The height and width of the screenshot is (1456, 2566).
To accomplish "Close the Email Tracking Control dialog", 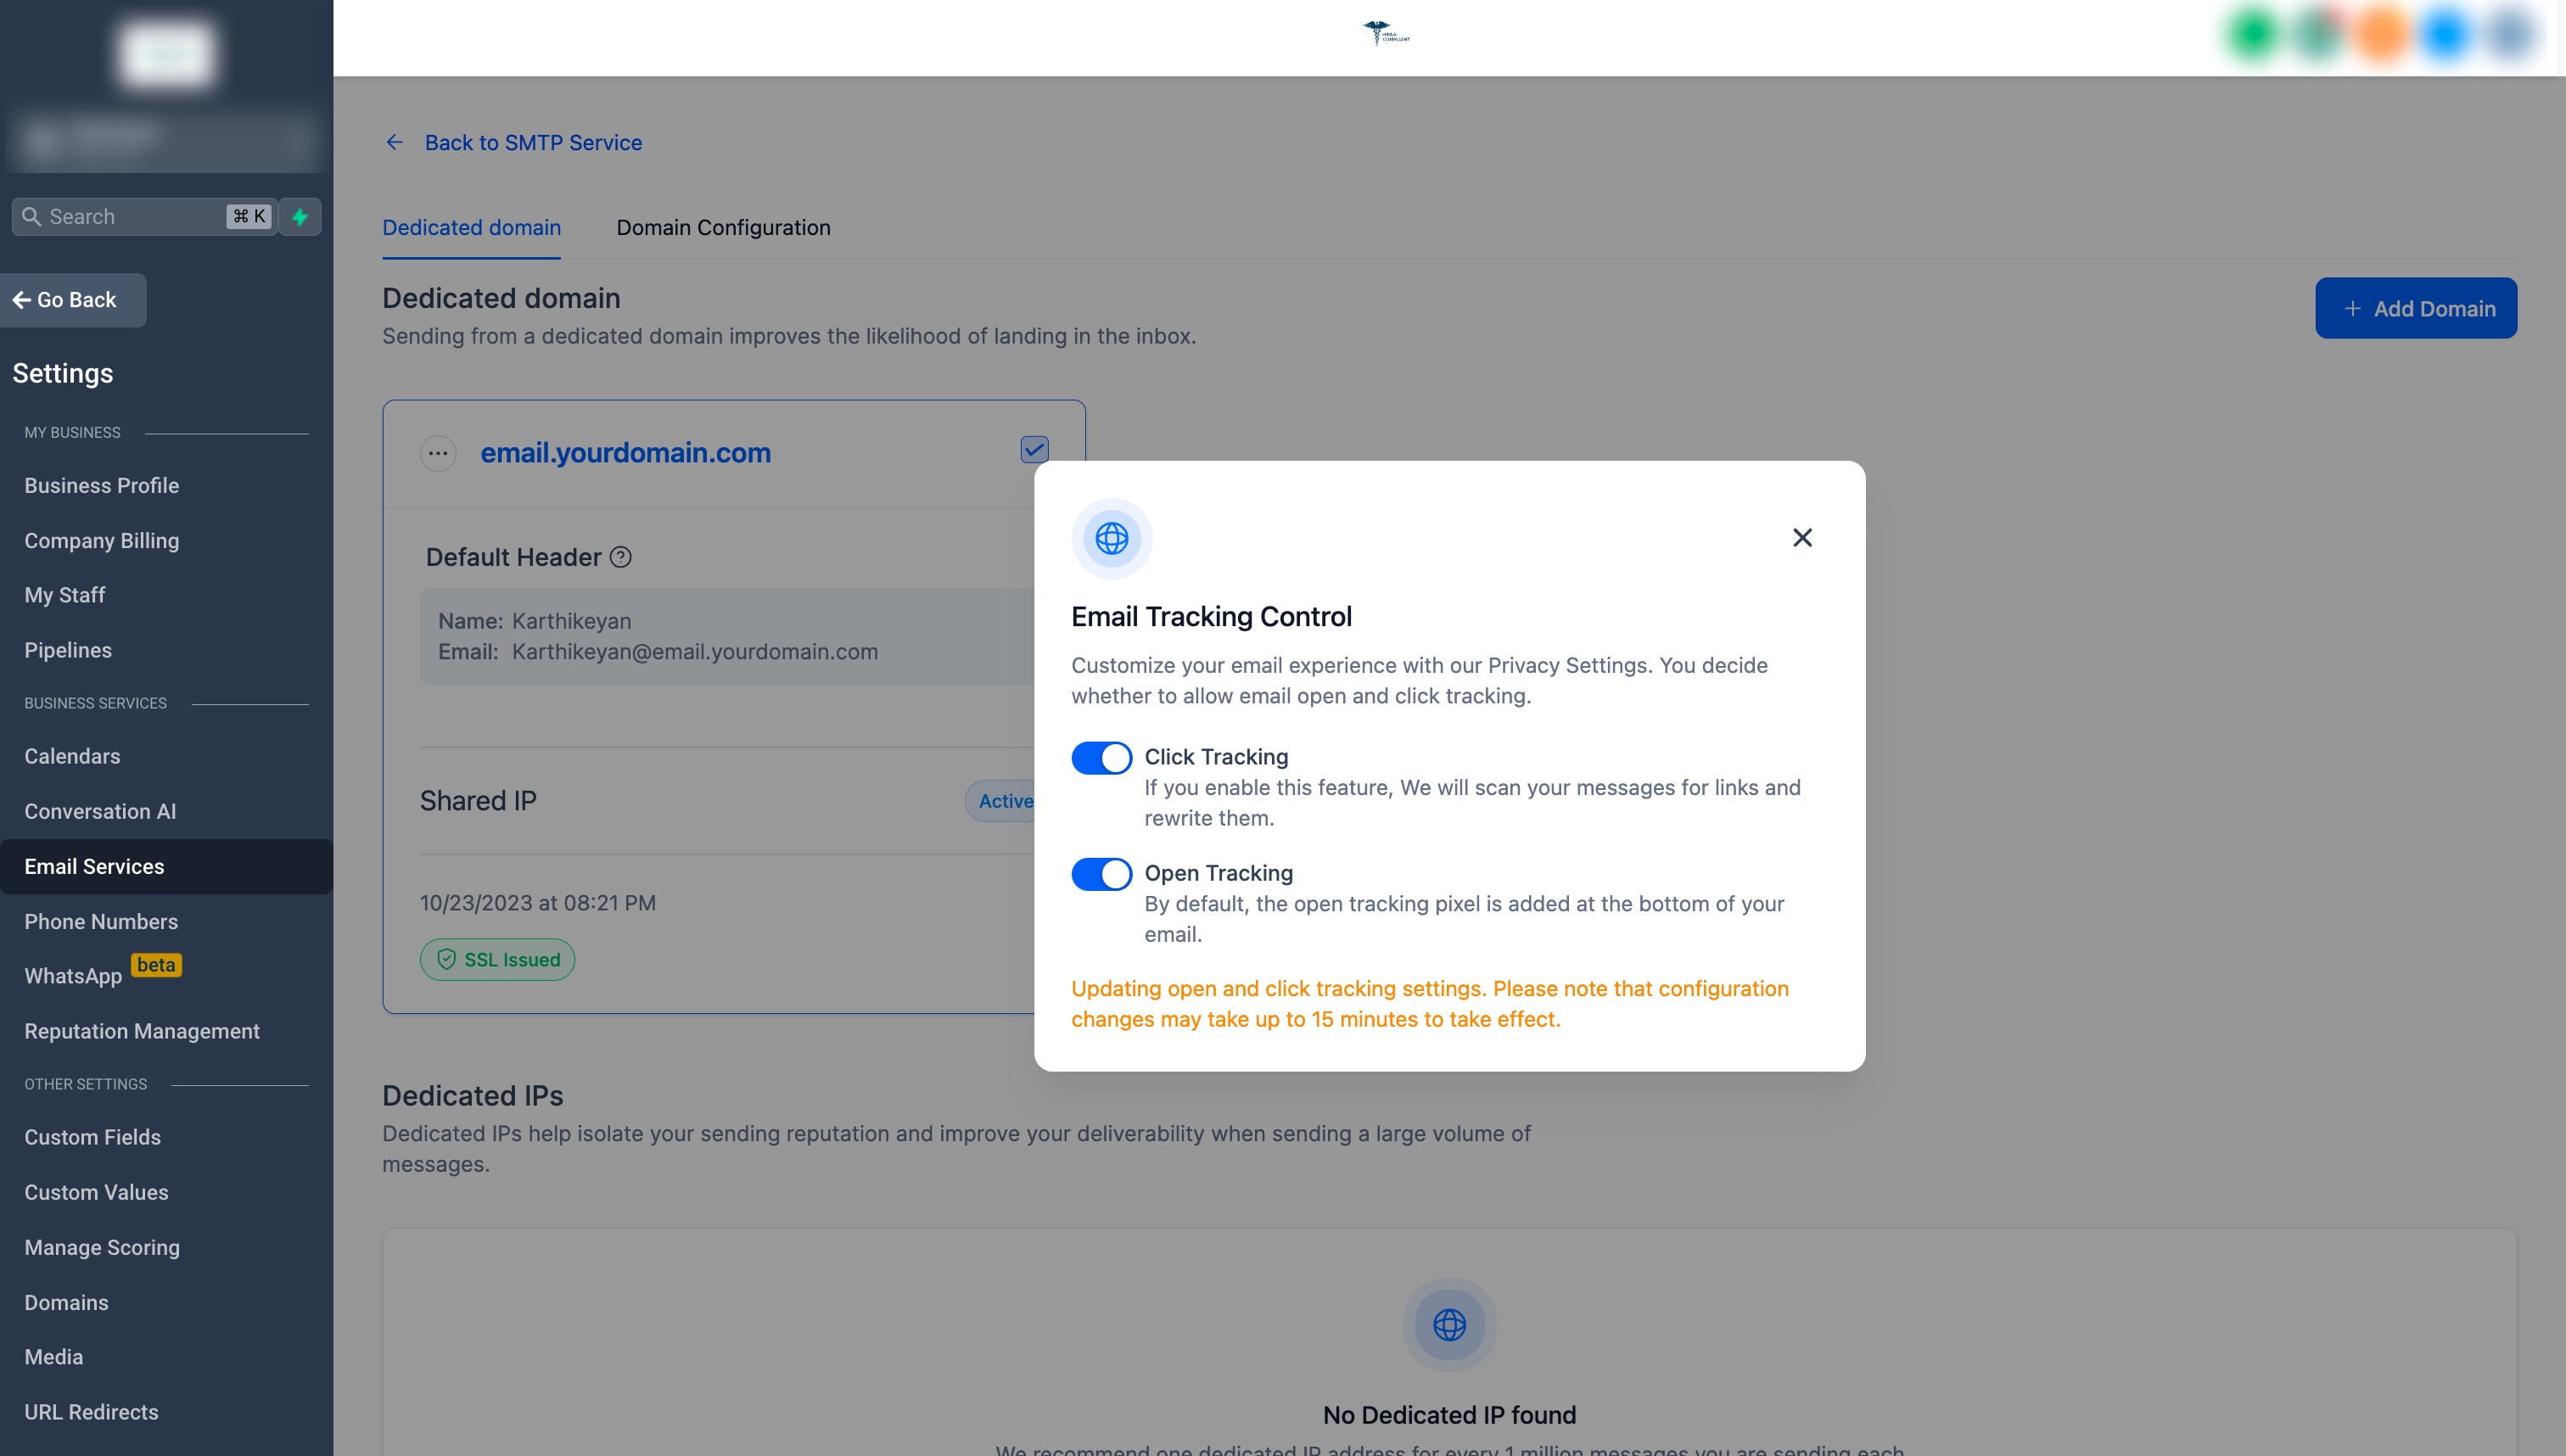I will point(1801,538).
